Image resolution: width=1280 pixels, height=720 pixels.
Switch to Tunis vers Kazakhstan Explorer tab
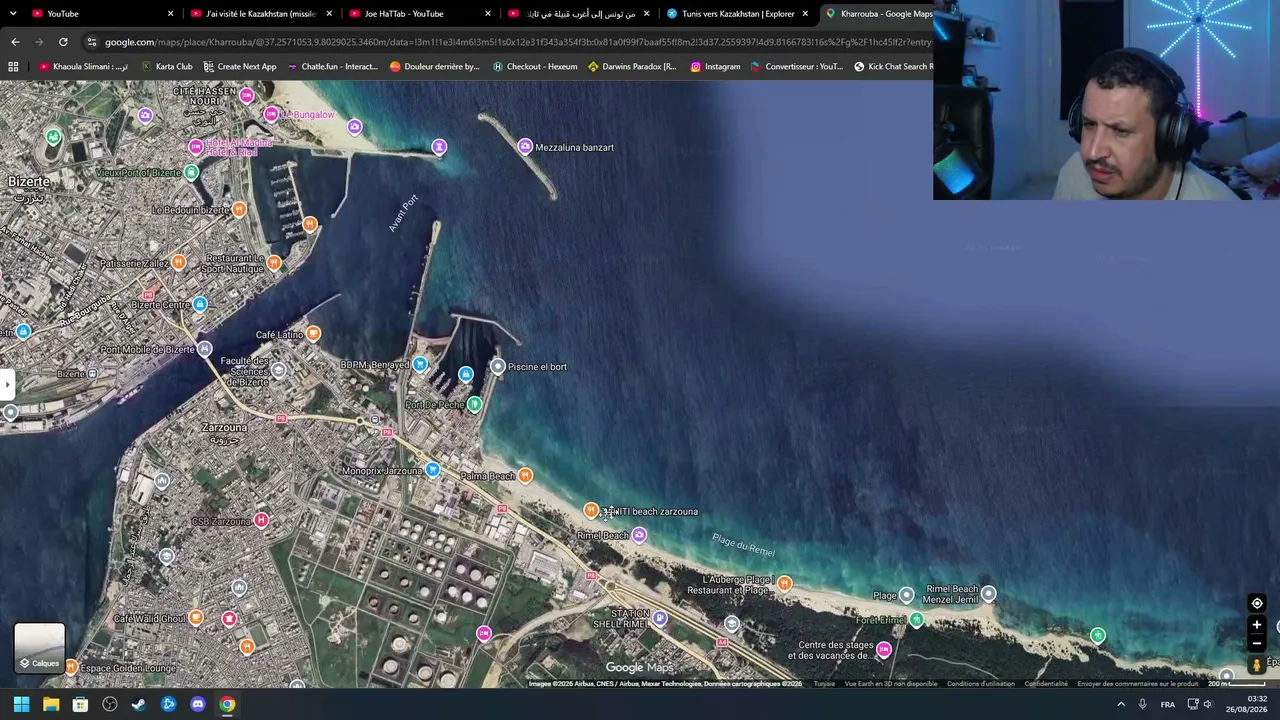click(738, 14)
